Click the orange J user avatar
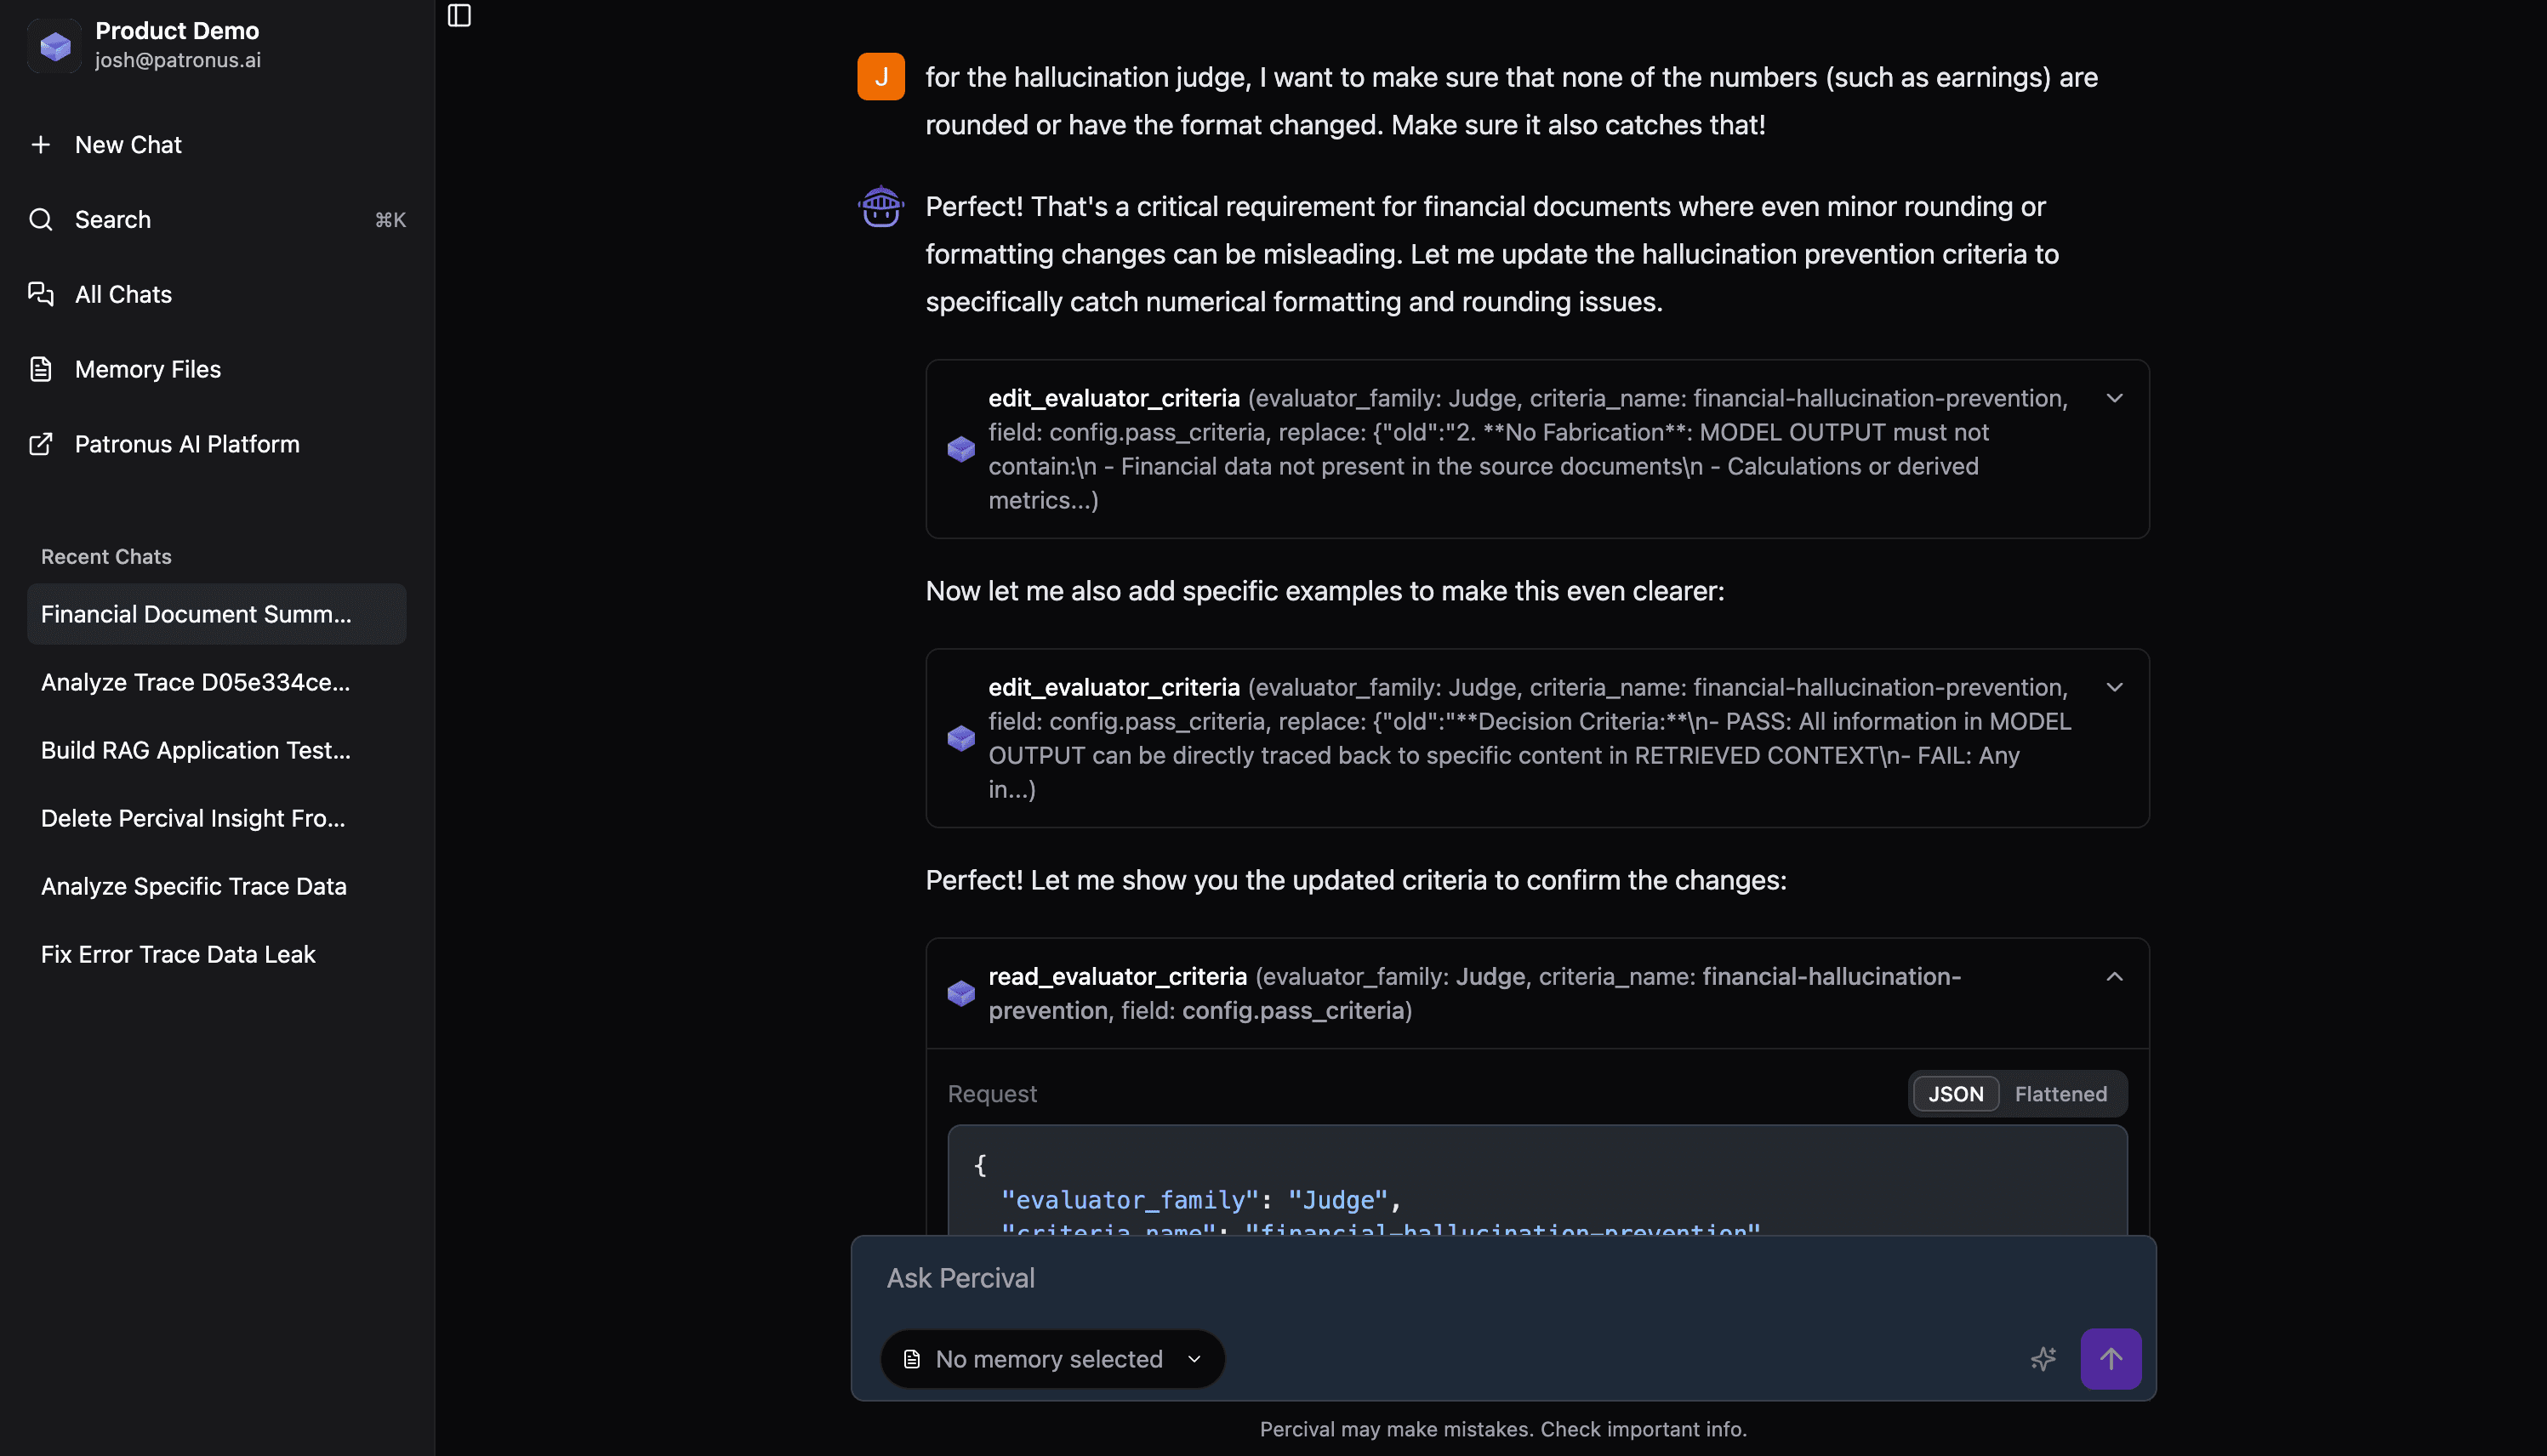The image size is (2547, 1456). coord(881,76)
